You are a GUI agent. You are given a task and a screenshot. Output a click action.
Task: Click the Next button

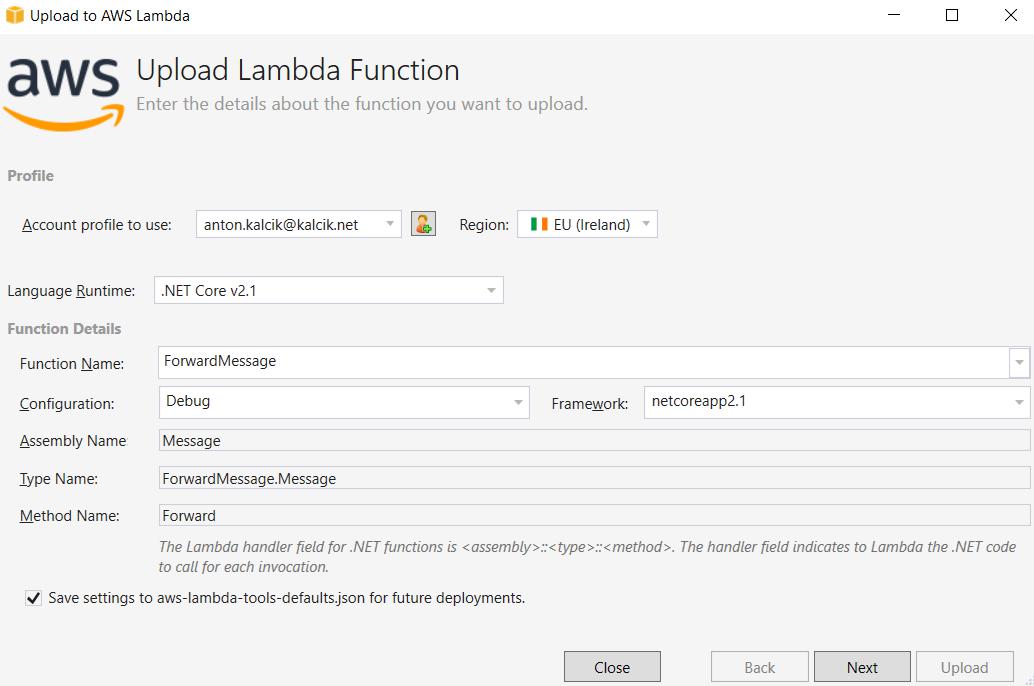tap(861, 666)
